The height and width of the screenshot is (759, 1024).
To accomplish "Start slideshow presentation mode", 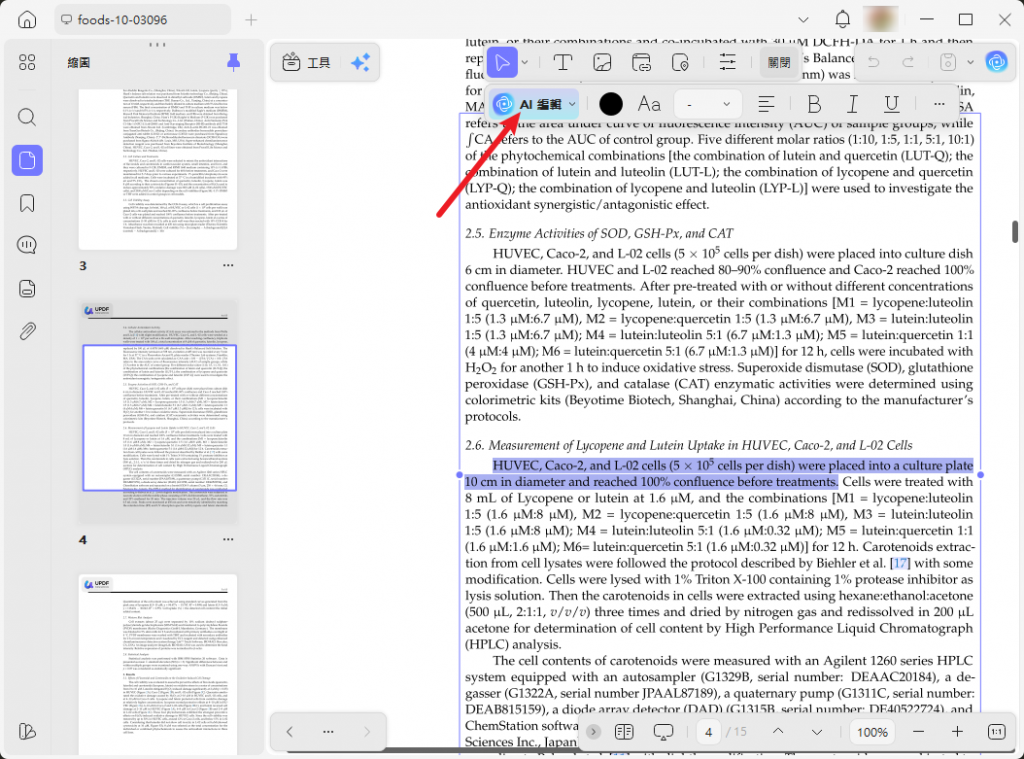I will [663, 732].
